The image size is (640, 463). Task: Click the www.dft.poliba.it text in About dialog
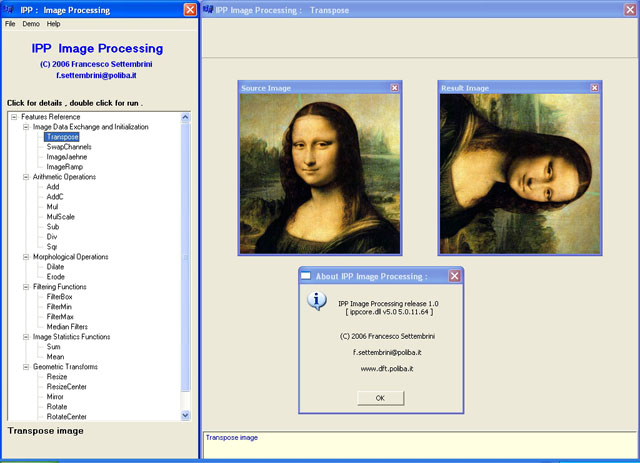click(387, 369)
